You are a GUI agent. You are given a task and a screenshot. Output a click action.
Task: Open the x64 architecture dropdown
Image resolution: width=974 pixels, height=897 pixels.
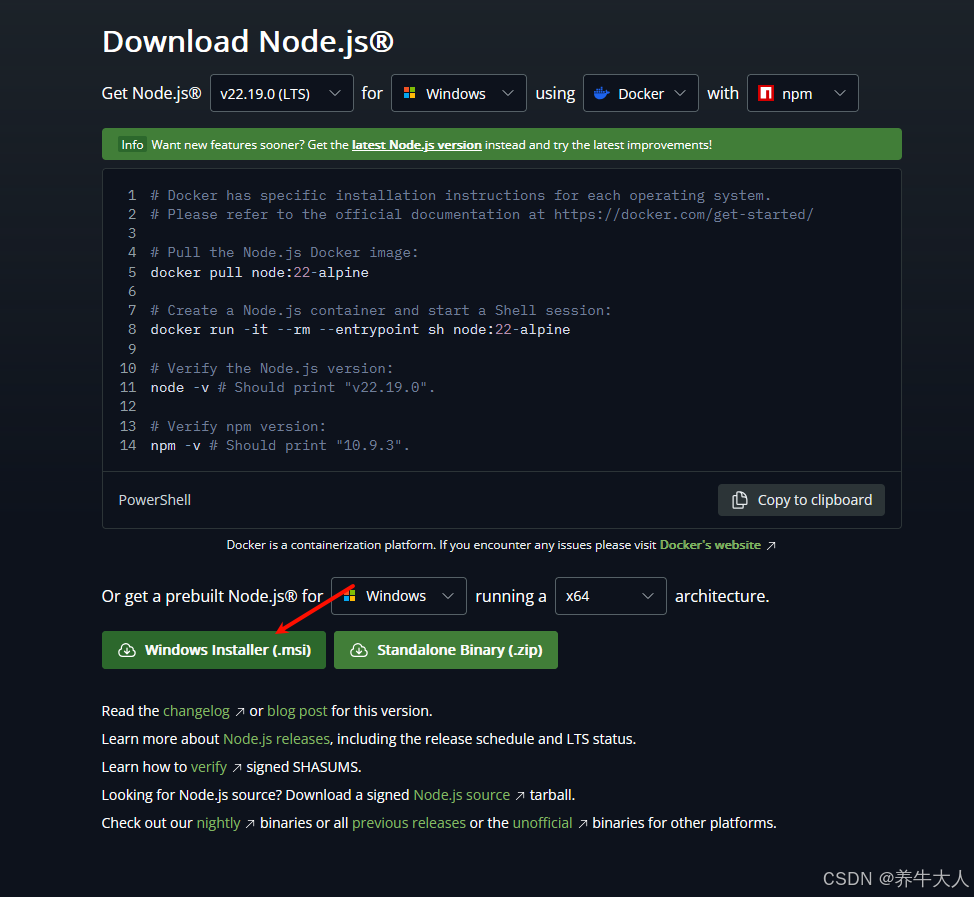click(611, 596)
